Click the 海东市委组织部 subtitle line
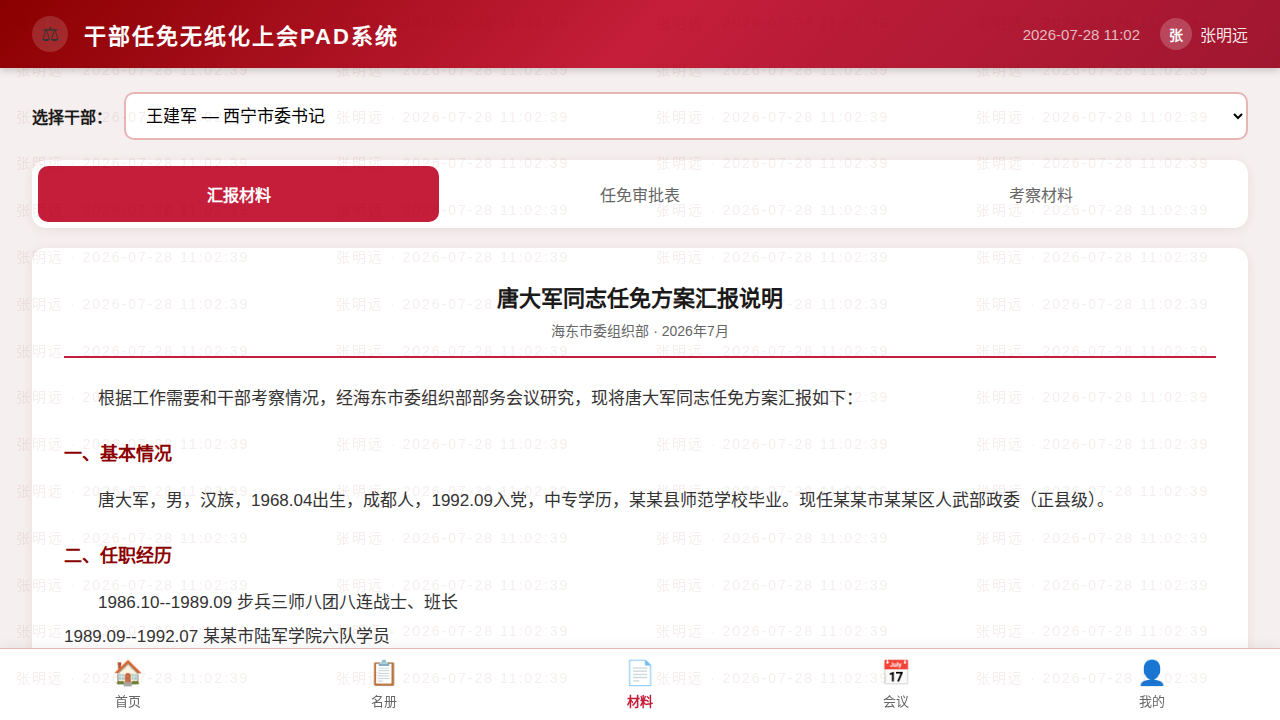The height and width of the screenshot is (720, 1280). point(640,331)
